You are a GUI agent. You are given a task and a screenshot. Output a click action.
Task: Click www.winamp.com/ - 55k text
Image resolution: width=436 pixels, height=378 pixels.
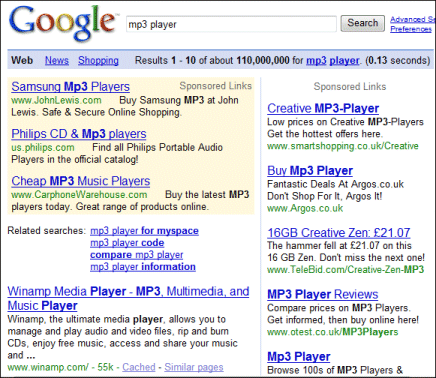tap(61, 367)
